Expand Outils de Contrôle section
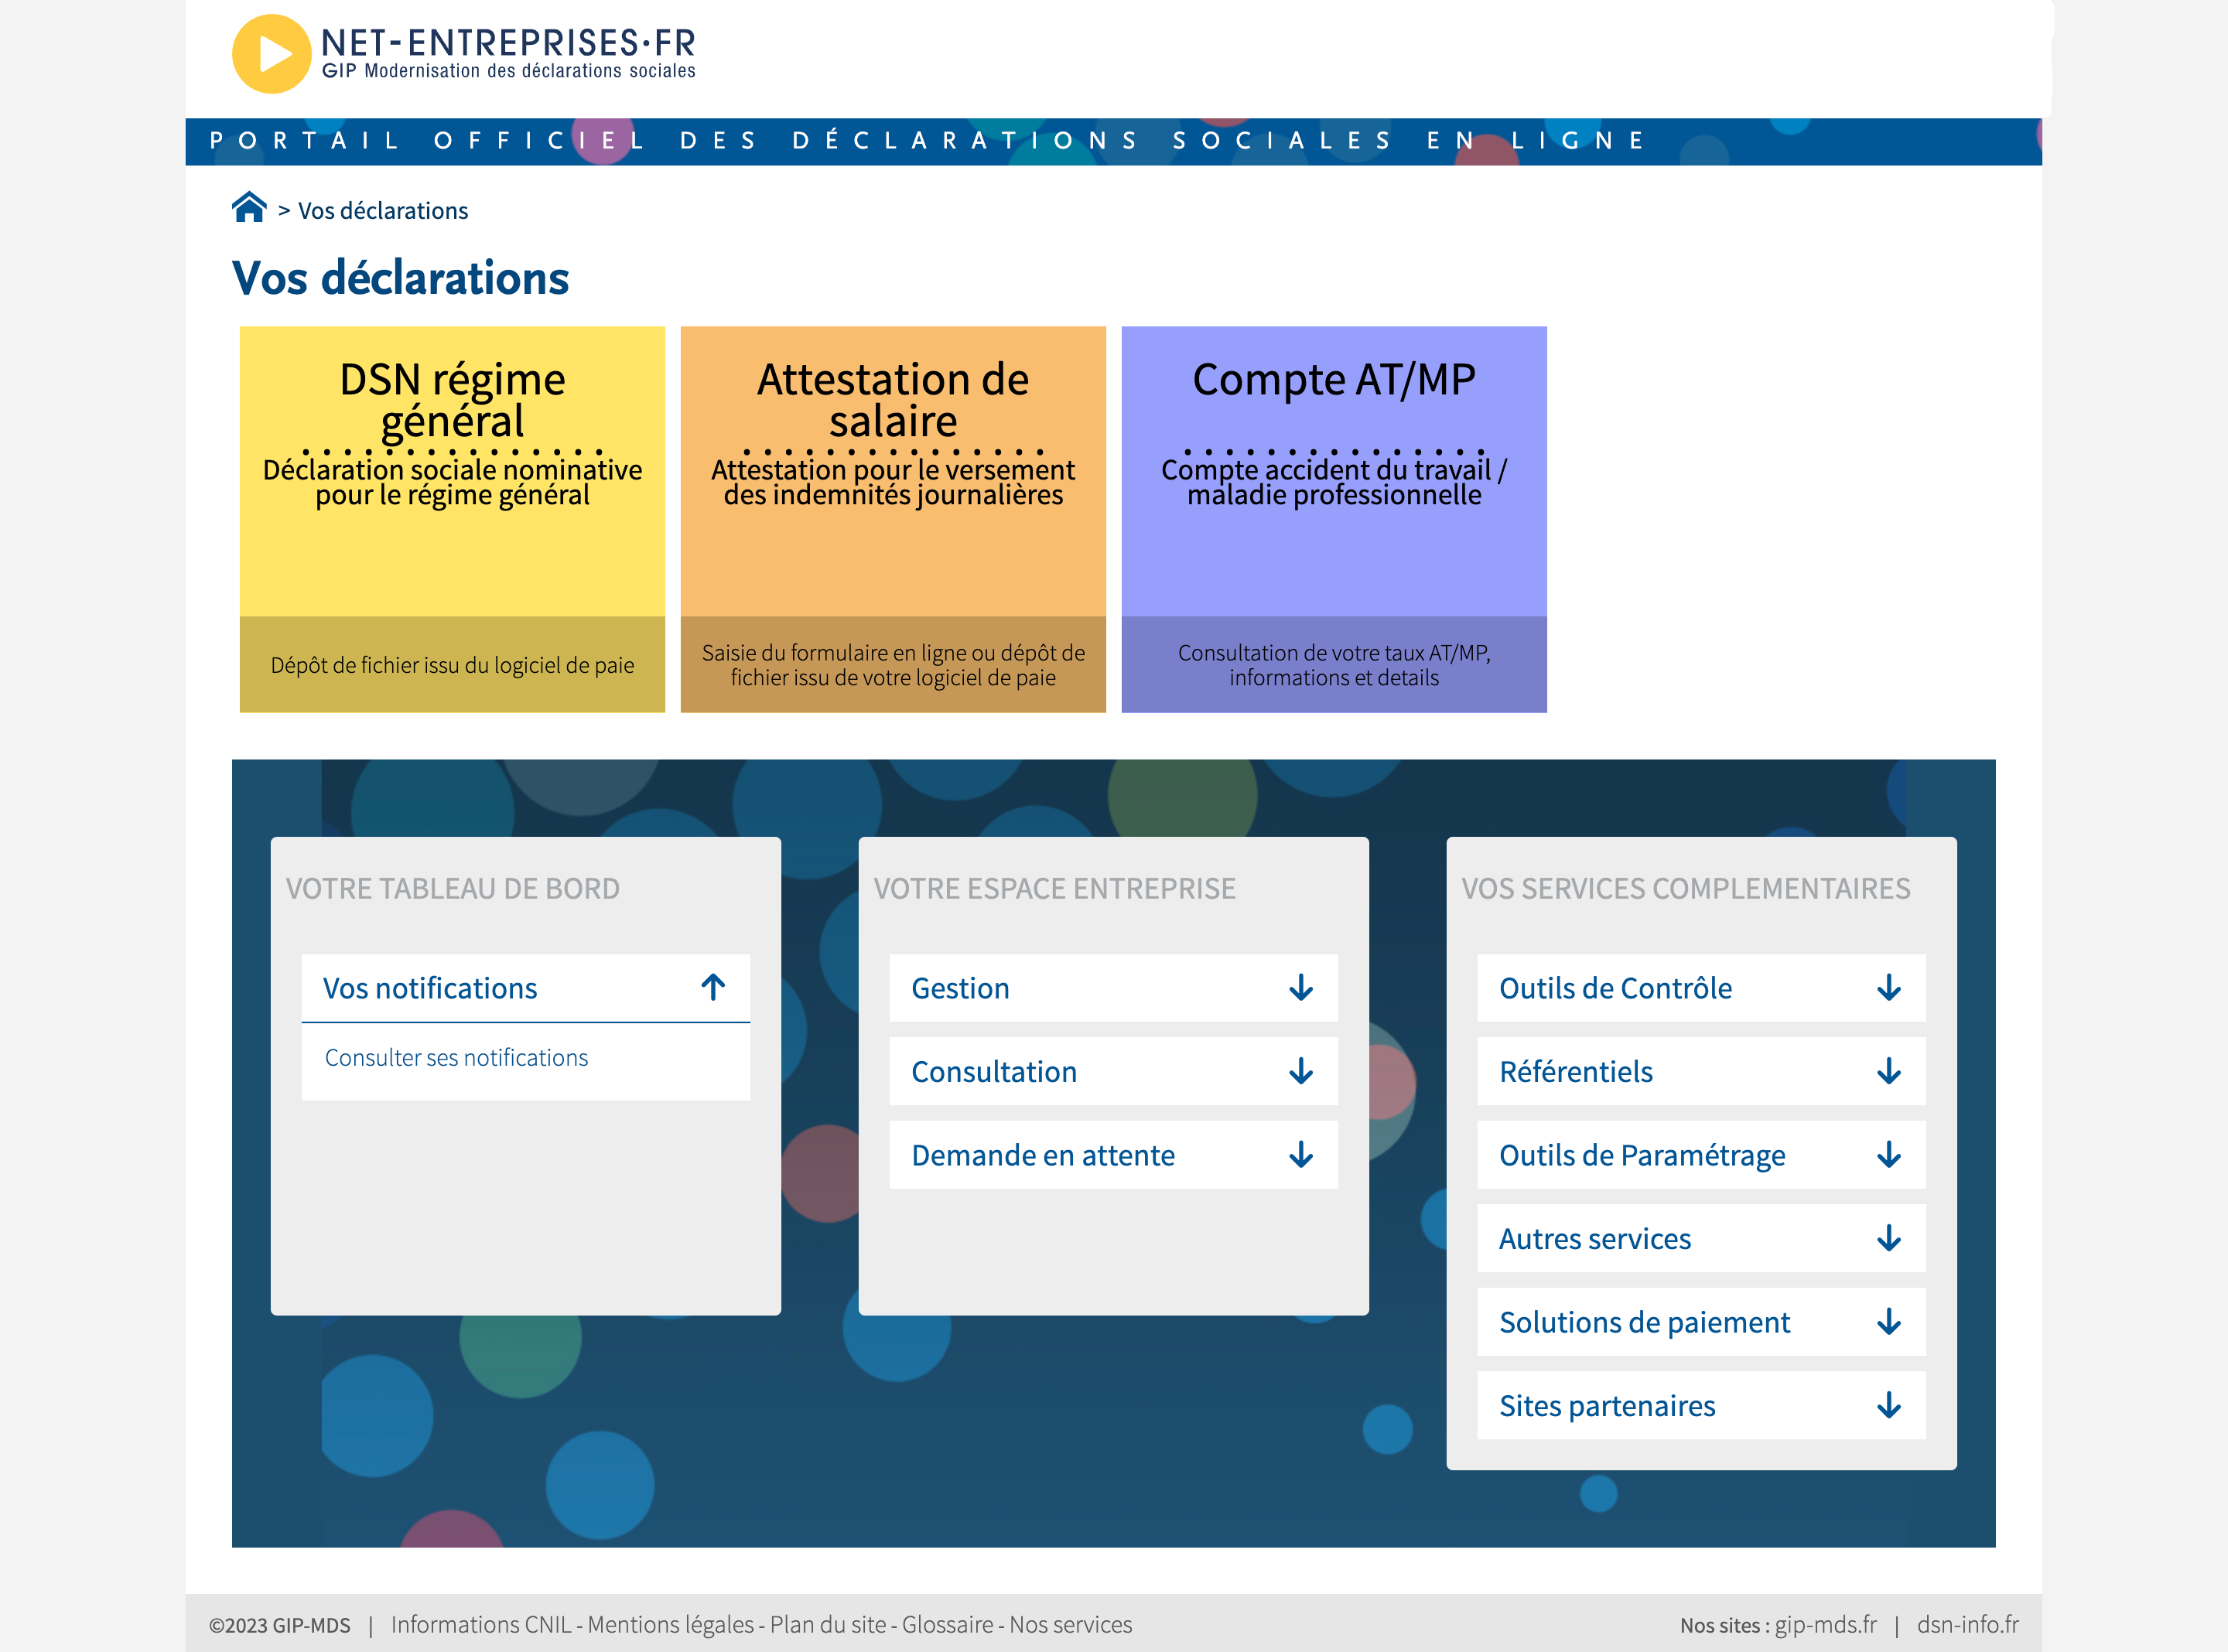The width and height of the screenshot is (2228, 1652). point(1701,988)
